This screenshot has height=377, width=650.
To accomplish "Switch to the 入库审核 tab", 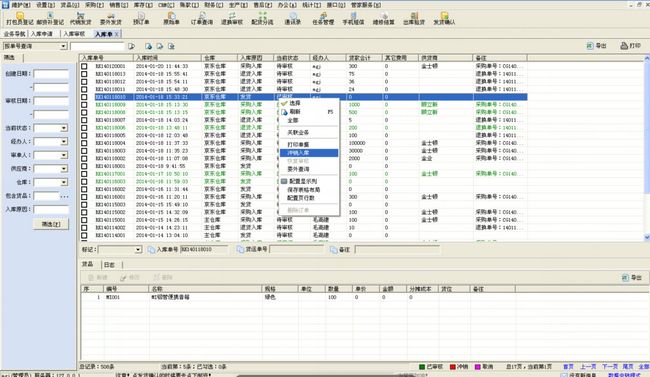I will [74, 34].
